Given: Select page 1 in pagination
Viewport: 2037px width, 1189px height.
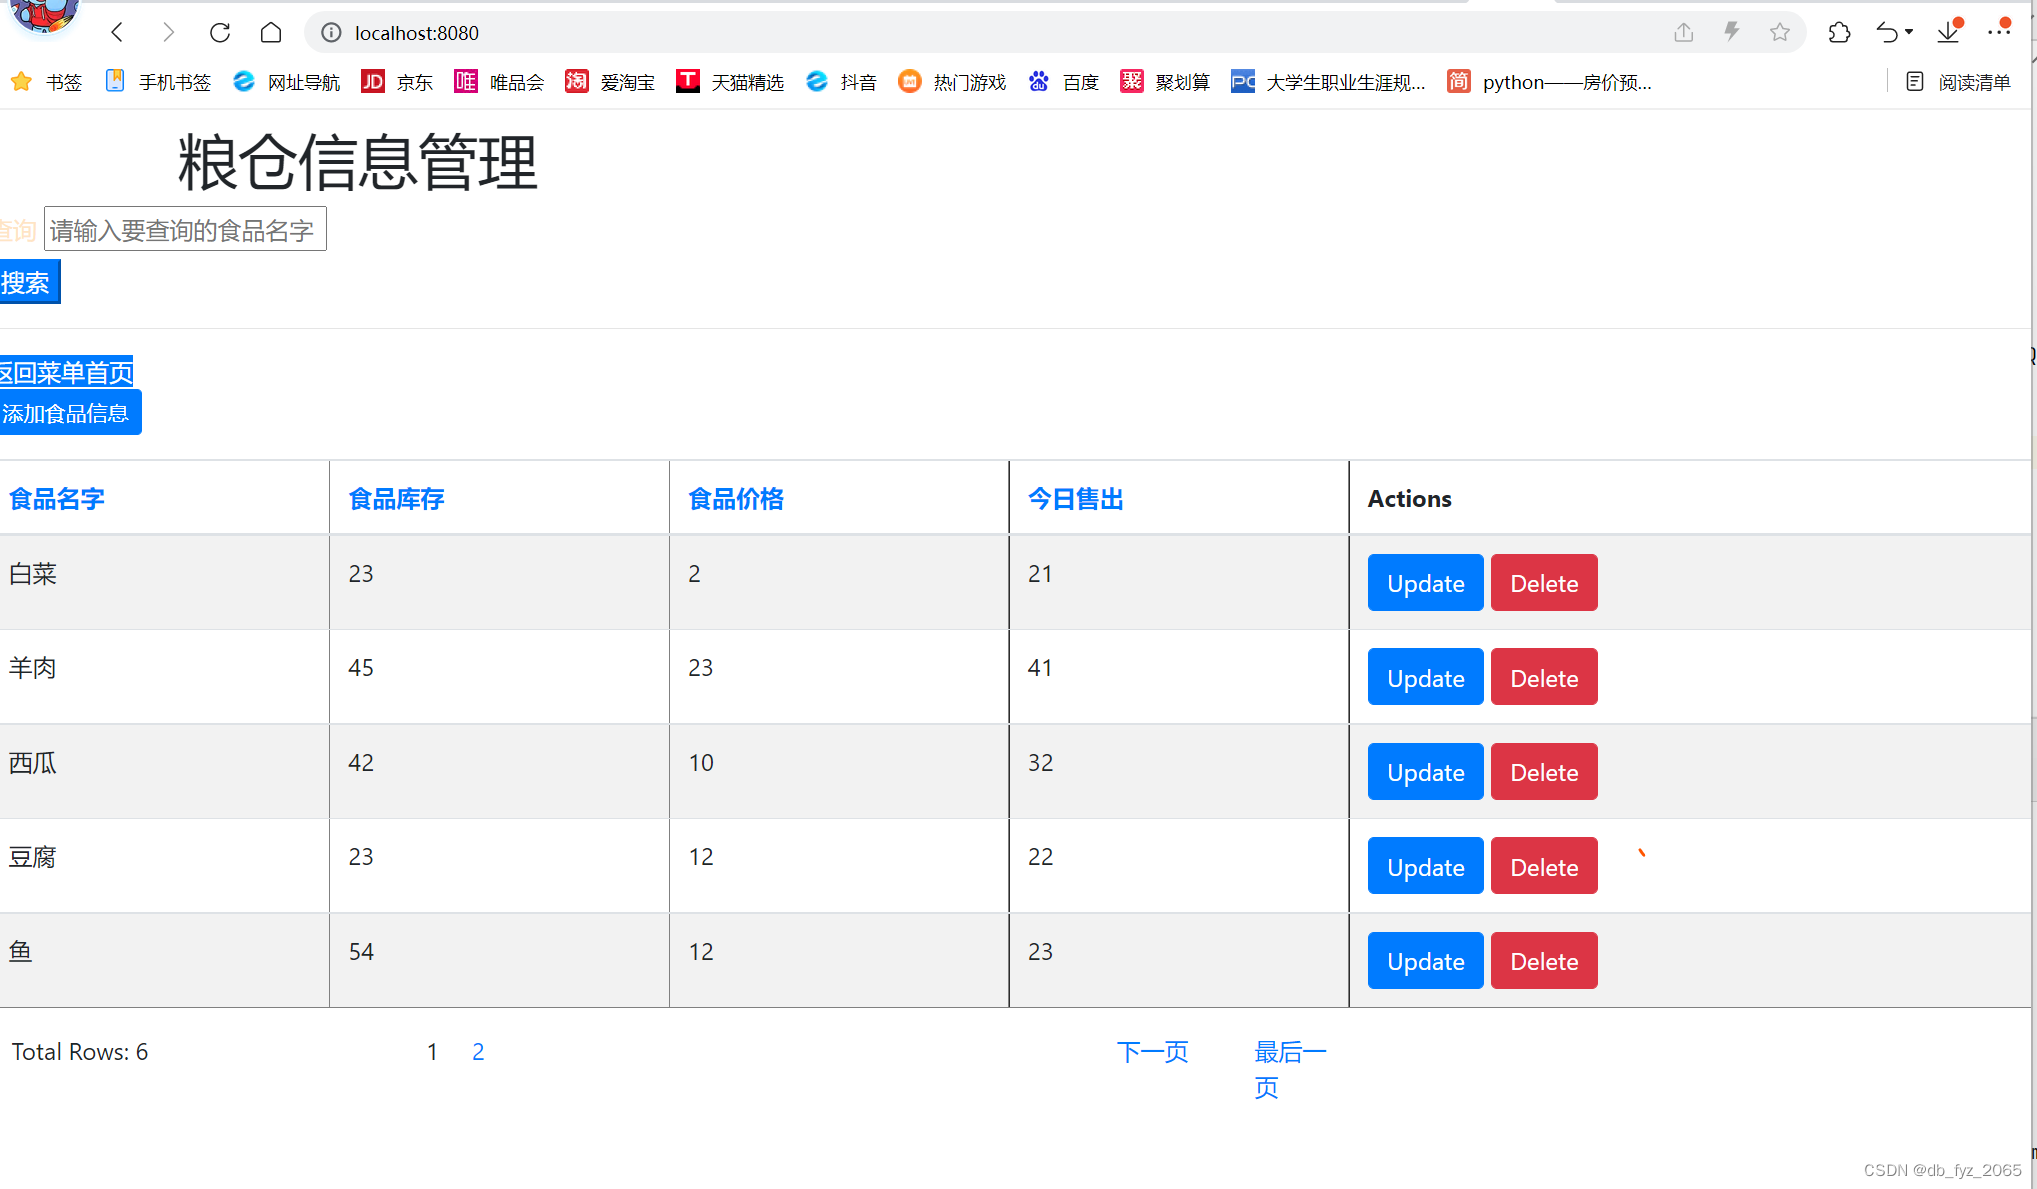Looking at the screenshot, I should [432, 1052].
